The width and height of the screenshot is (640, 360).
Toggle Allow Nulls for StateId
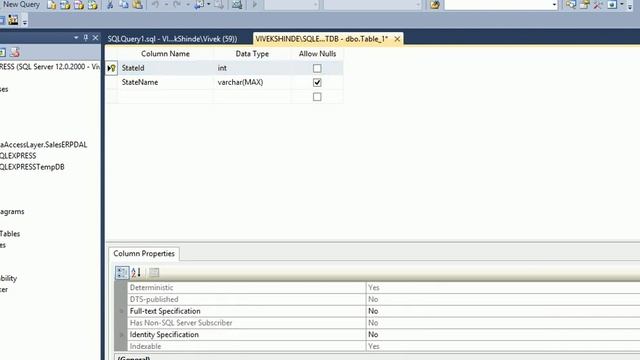(x=317, y=68)
